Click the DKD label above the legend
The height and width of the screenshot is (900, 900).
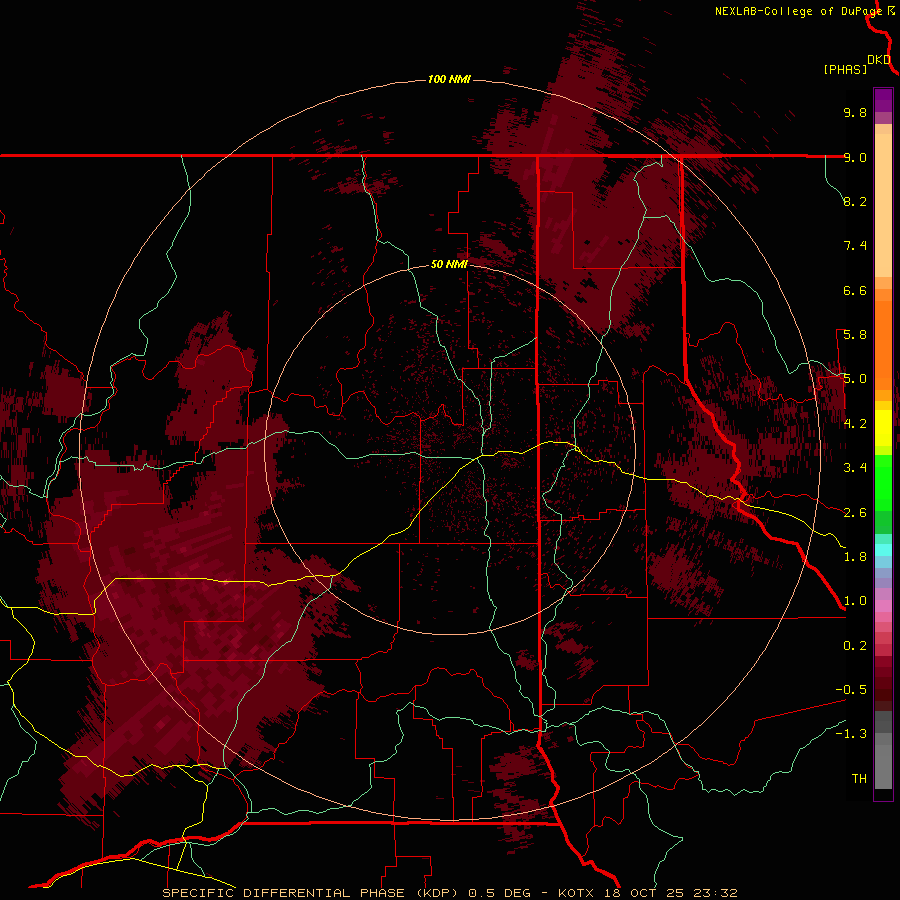pyautogui.click(x=879, y=59)
